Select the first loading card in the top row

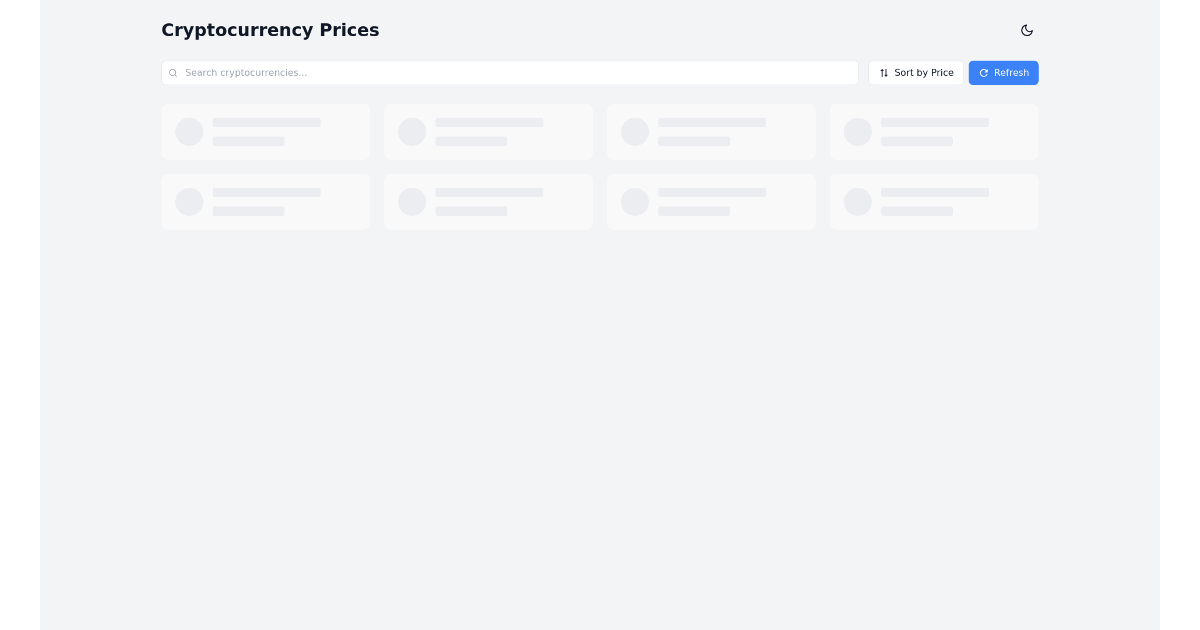(x=265, y=132)
